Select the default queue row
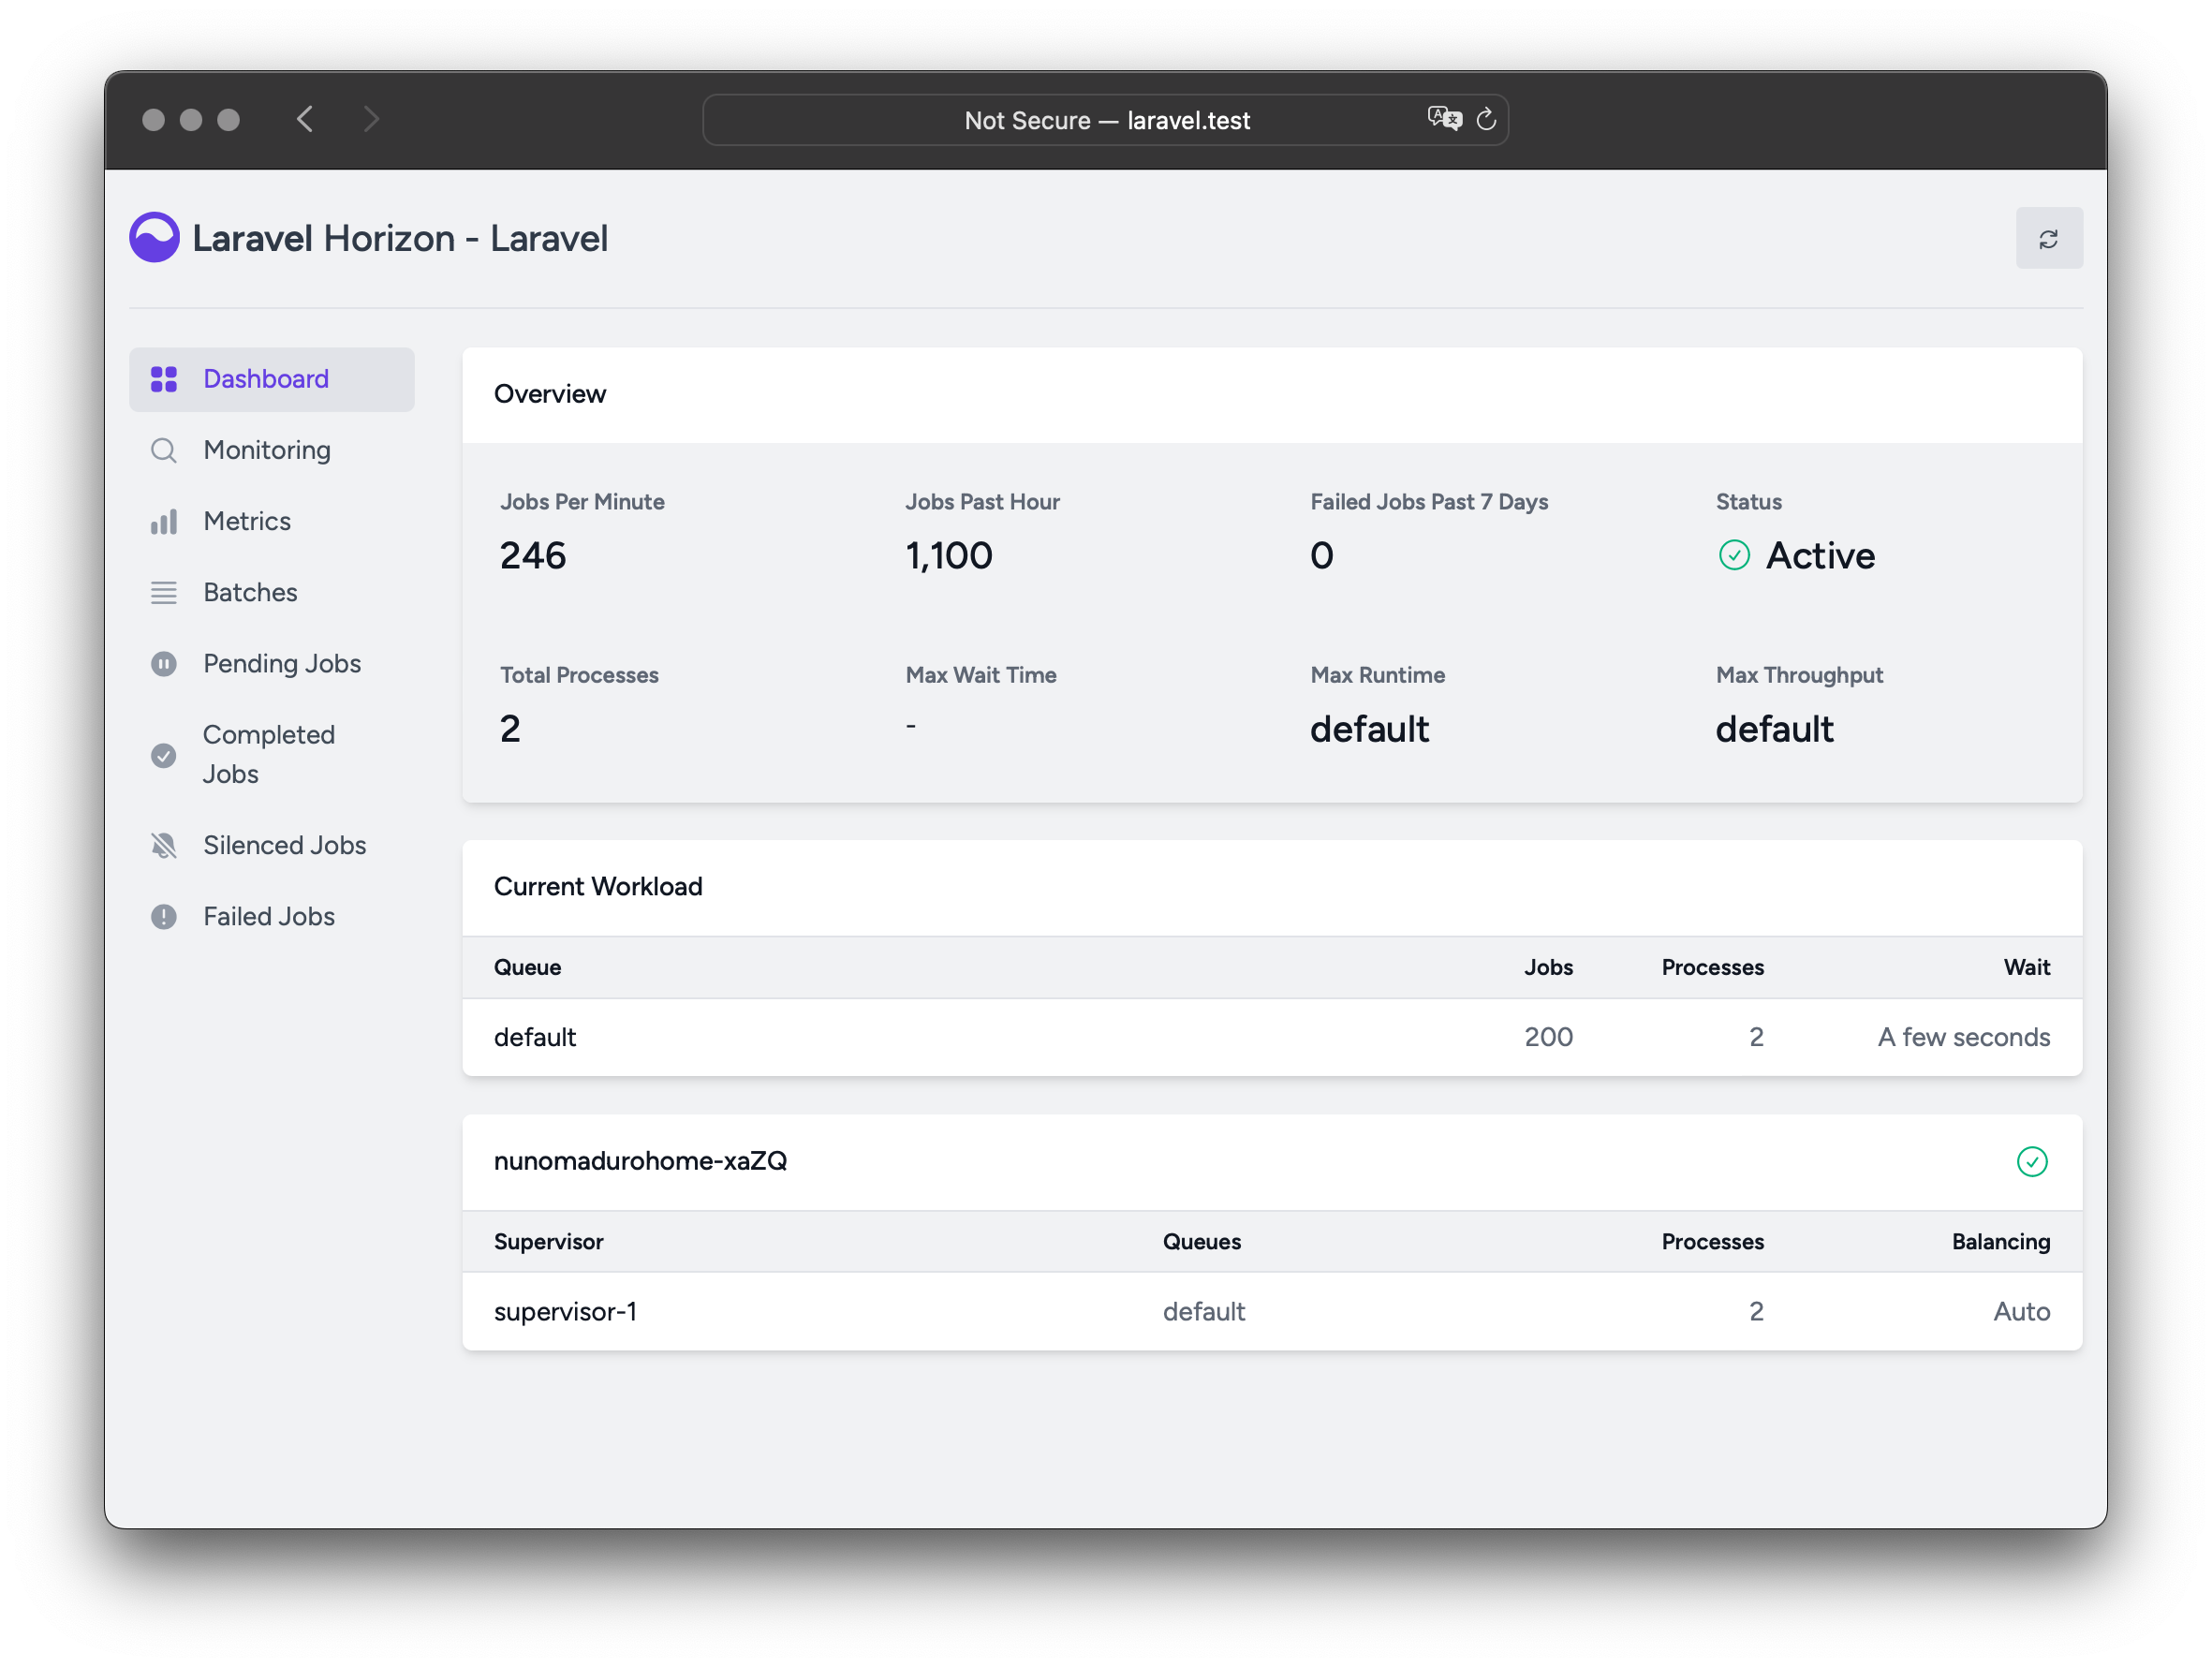The image size is (2212, 1667). coord(1272,1037)
